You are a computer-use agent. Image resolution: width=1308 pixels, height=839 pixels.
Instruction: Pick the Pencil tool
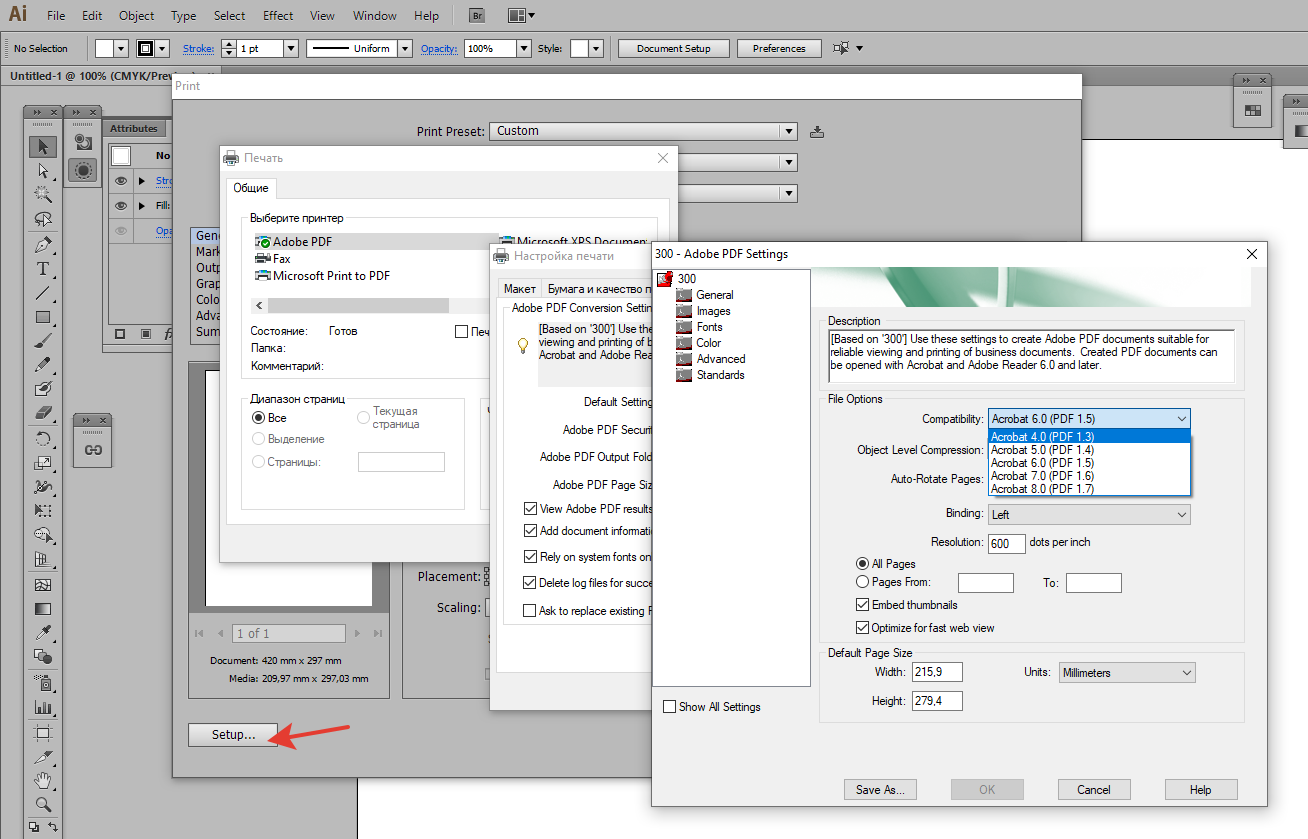[x=43, y=365]
